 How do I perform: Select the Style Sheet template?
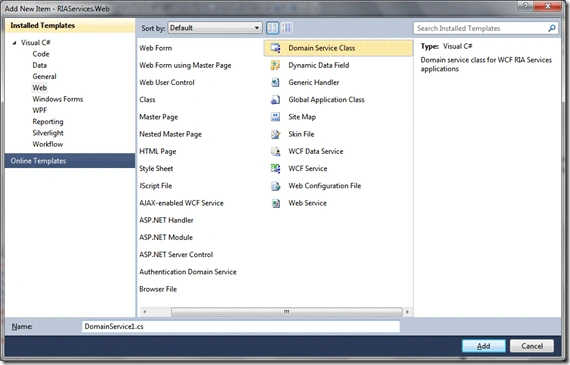156,169
